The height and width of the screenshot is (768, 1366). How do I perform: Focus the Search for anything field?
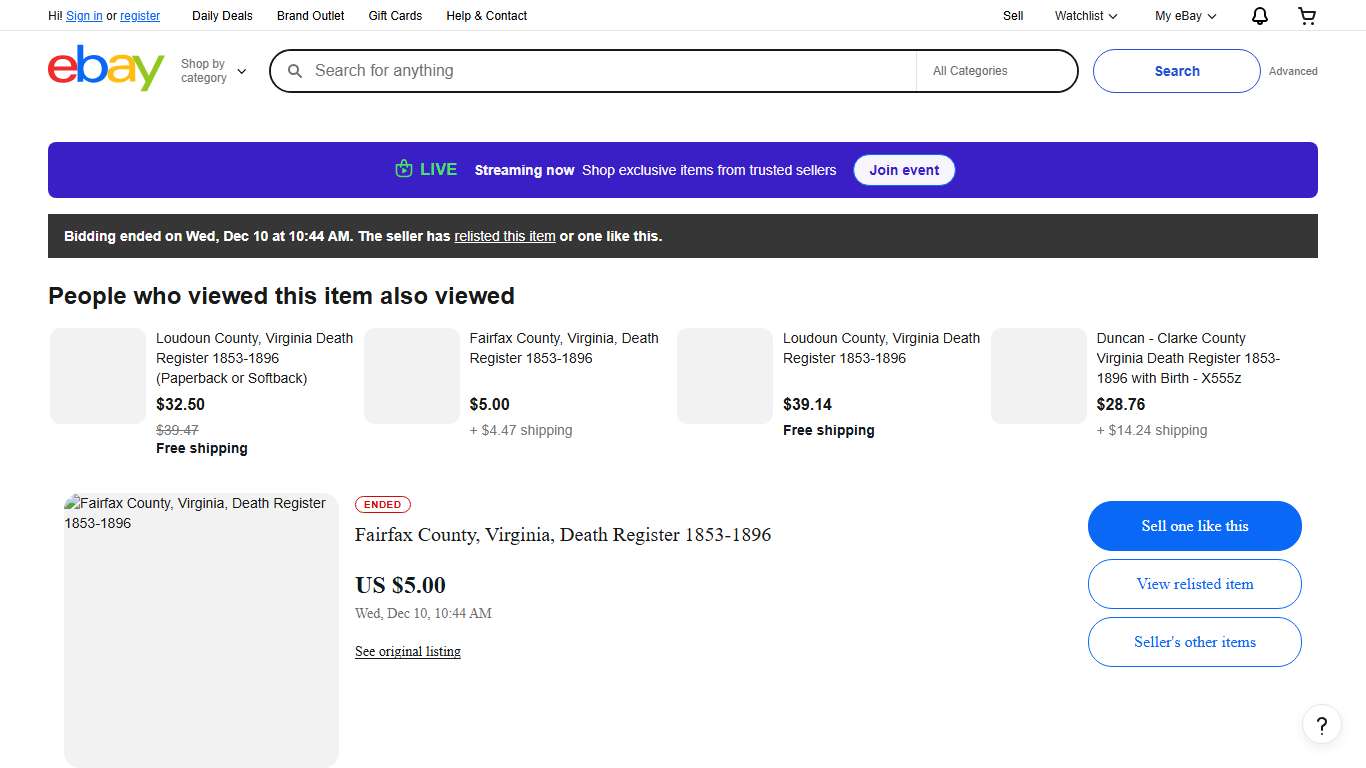point(610,71)
